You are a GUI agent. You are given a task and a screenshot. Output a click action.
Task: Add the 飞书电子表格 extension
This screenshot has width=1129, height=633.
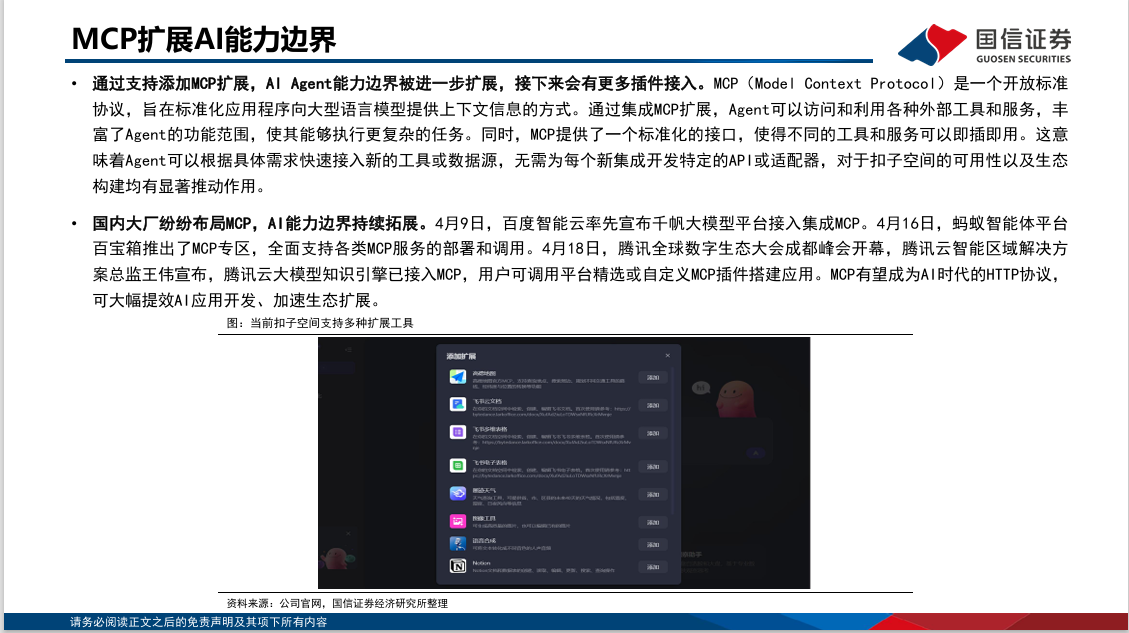[x=653, y=467]
